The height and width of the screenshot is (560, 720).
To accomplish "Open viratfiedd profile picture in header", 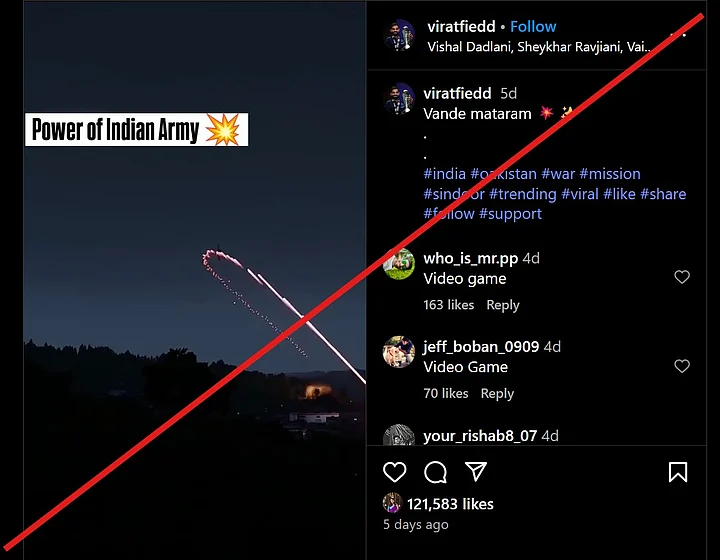I will (x=399, y=35).
